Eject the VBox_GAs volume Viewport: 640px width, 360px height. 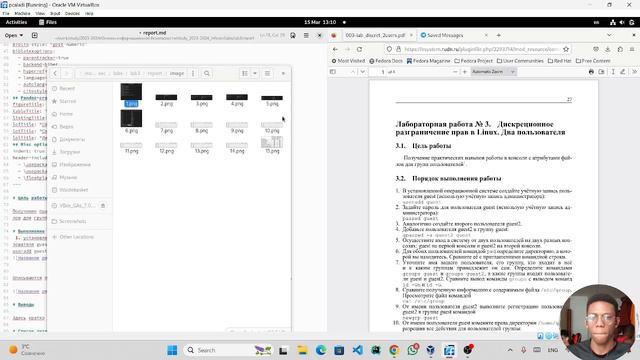pyautogui.click(x=103, y=206)
